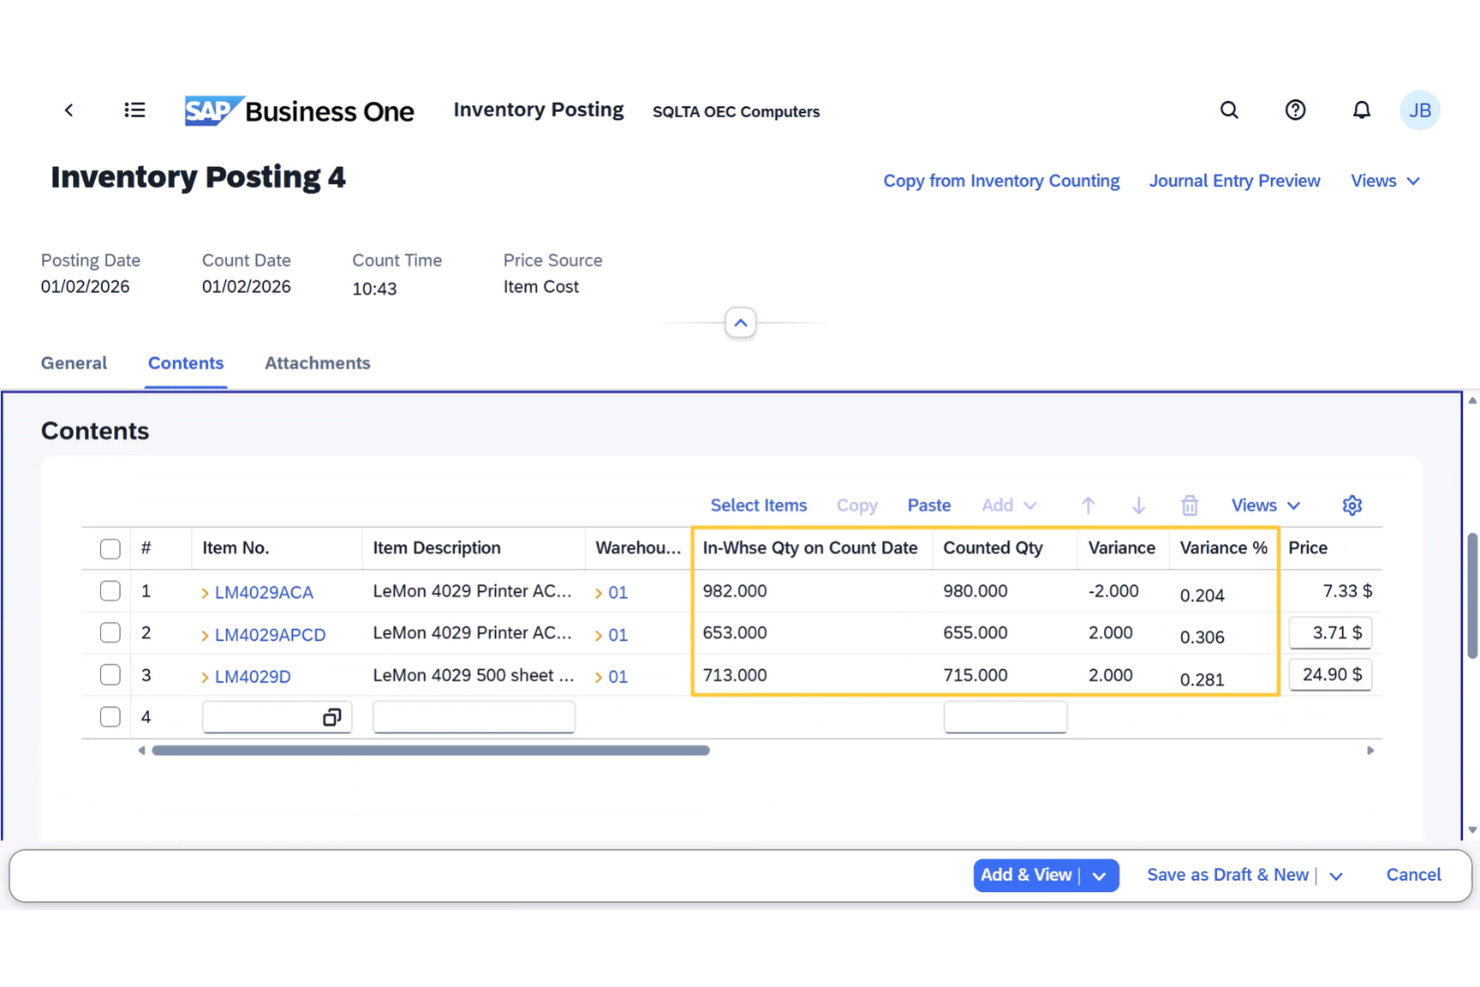Click Save as Draft & New
The height and width of the screenshot is (987, 1480).
(x=1228, y=875)
